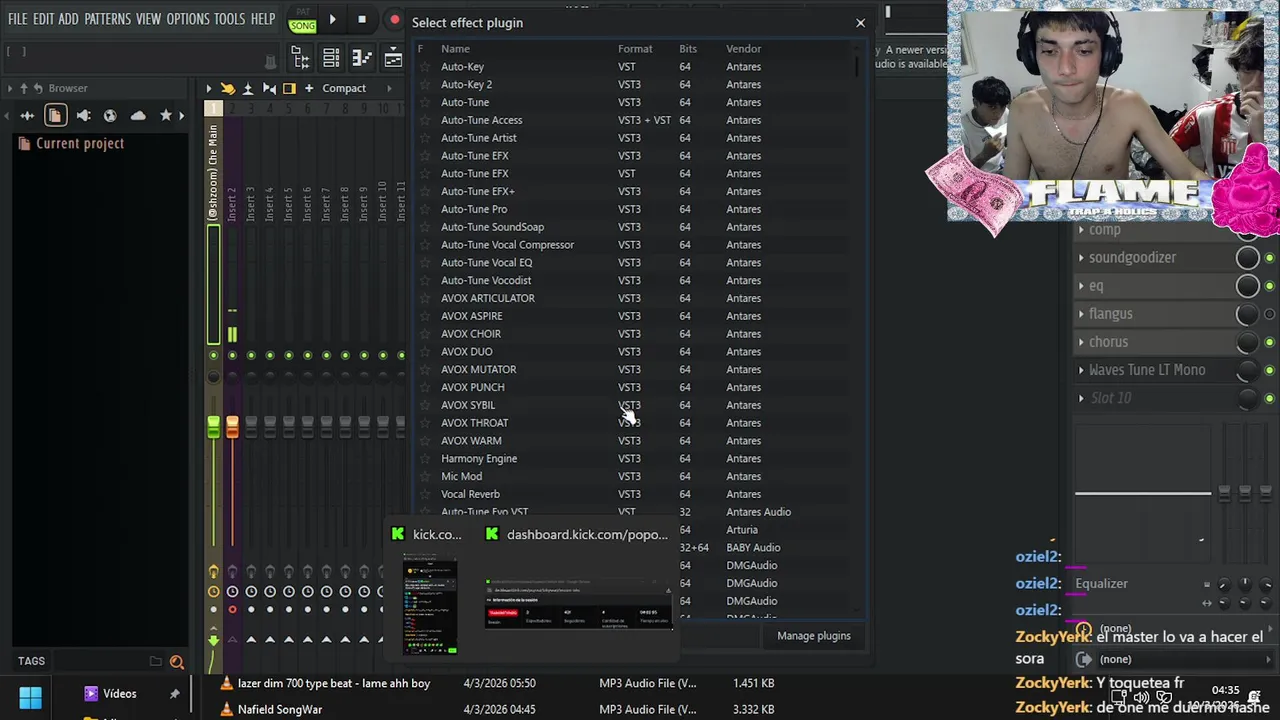
Task: Toggle the mixer orange panel view icon
Action: [289, 88]
